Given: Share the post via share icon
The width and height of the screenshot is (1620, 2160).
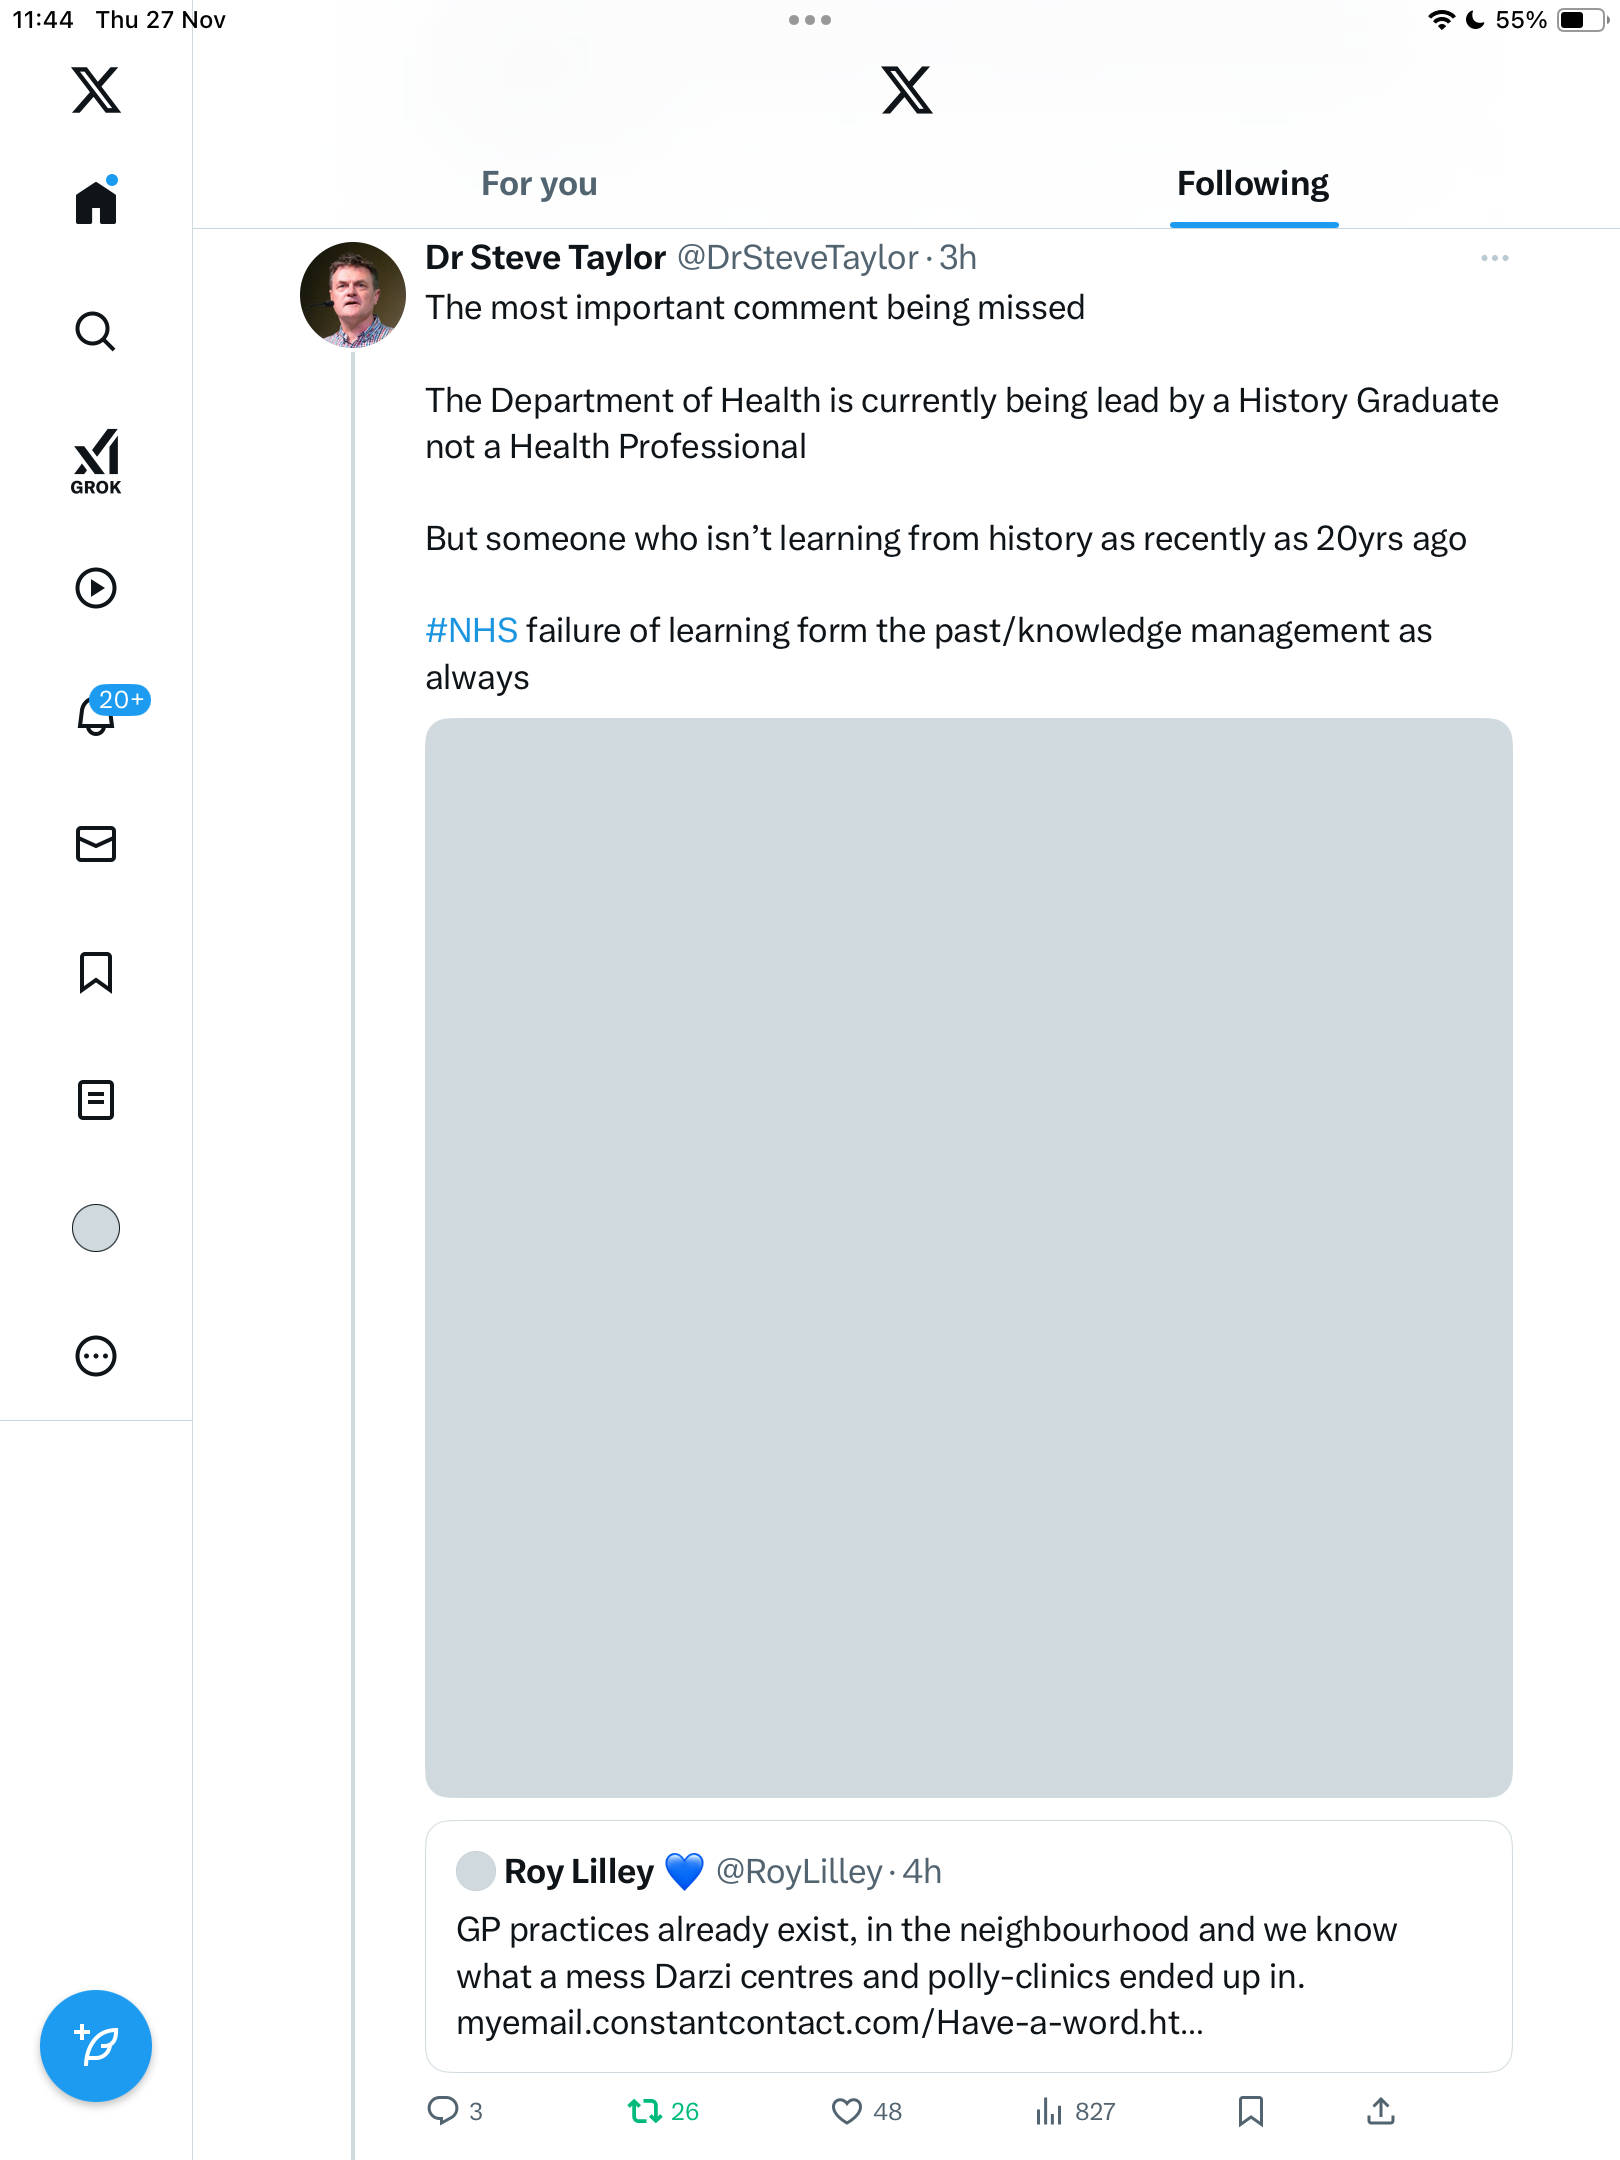Looking at the screenshot, I should click(1380, 2111).
